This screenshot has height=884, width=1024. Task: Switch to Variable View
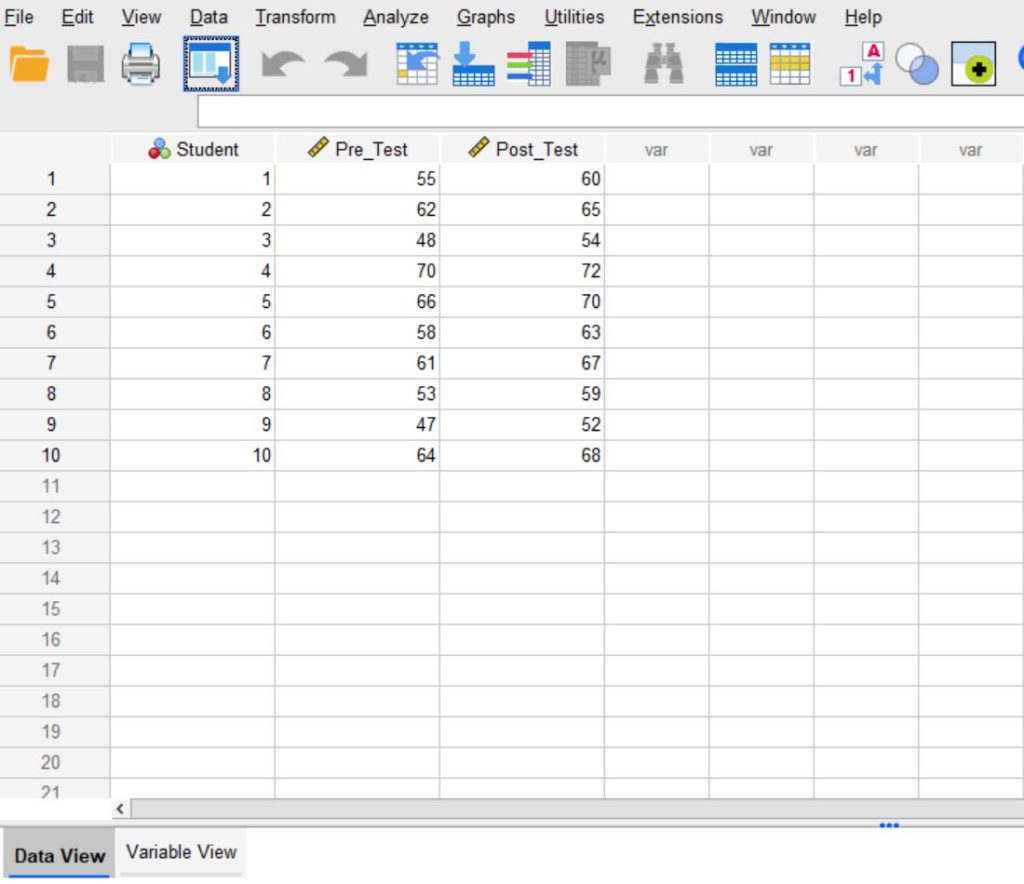coord(180,852)
